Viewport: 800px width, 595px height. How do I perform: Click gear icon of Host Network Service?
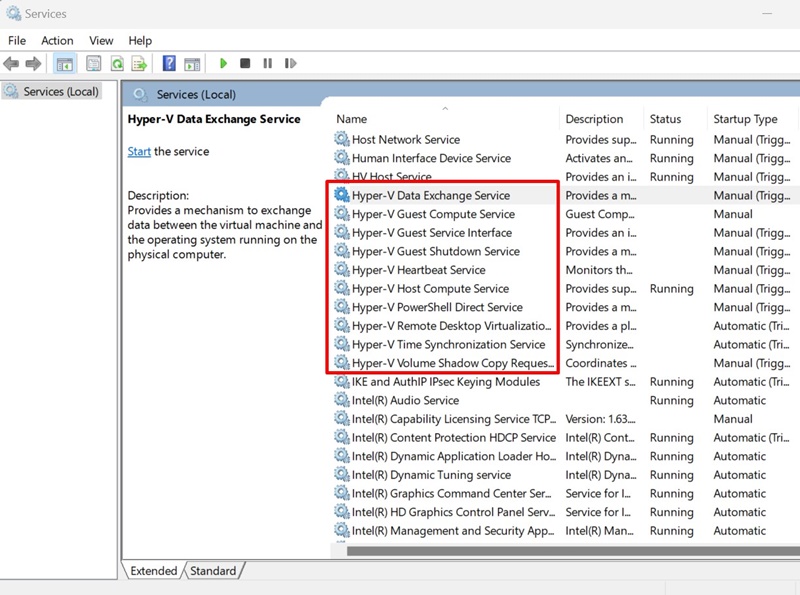tap(341, 139)
